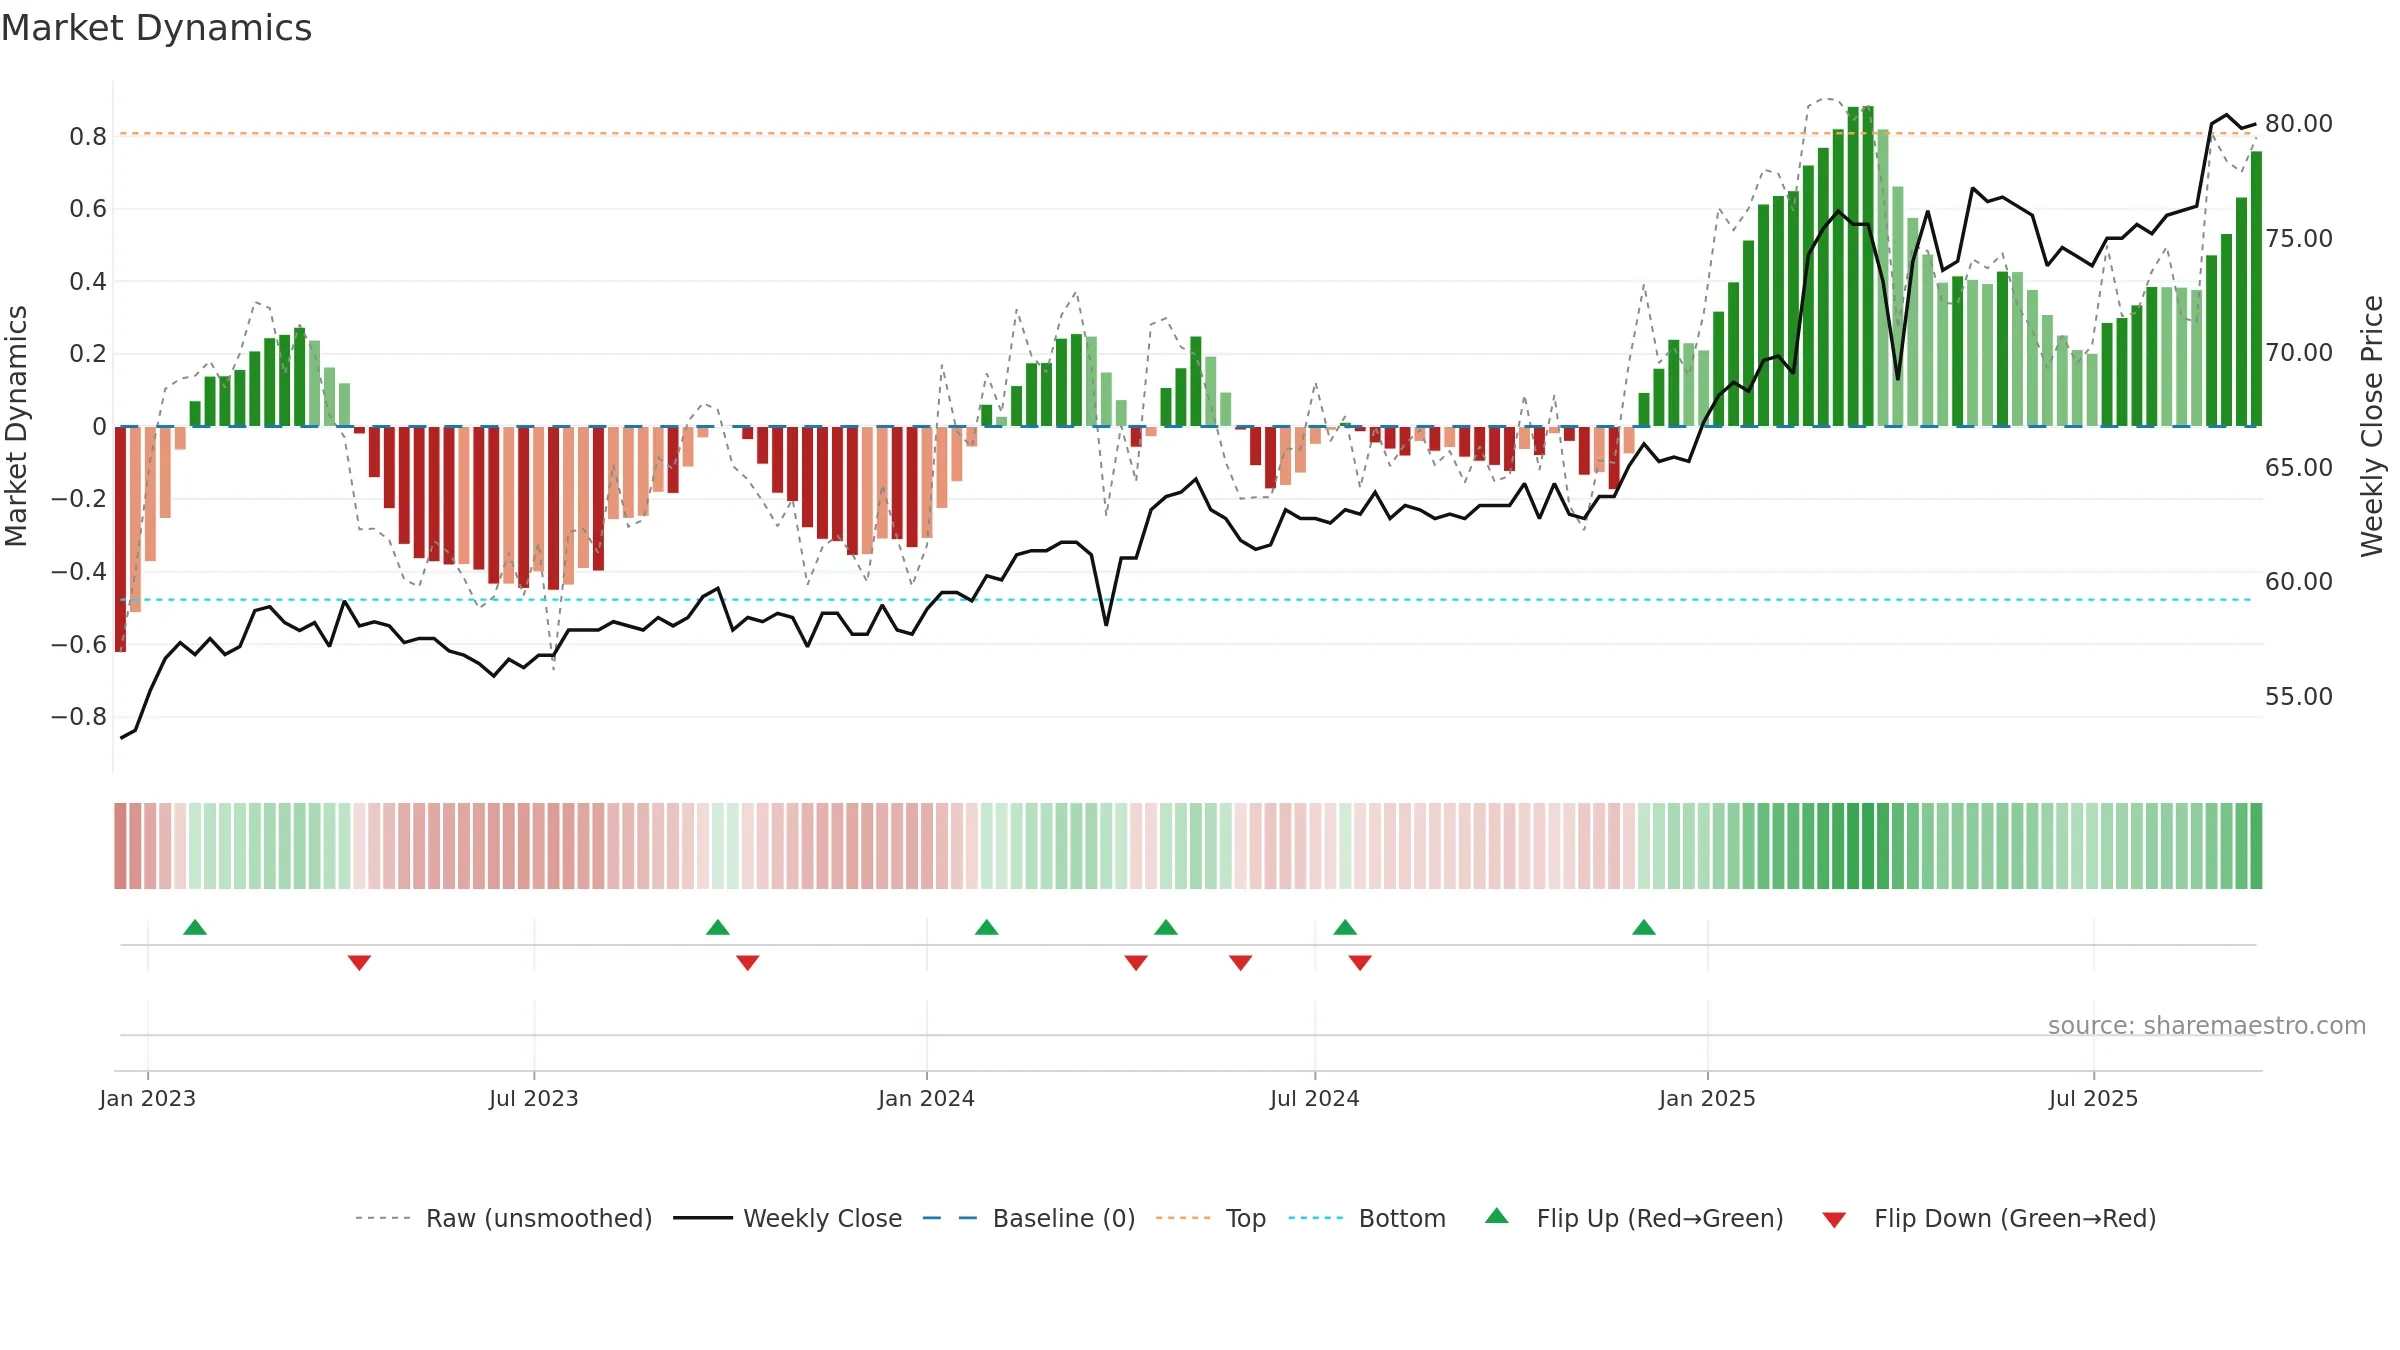
Task: Click the 'Jul 2024' x-axis label
Action: click(1315, 1098)
